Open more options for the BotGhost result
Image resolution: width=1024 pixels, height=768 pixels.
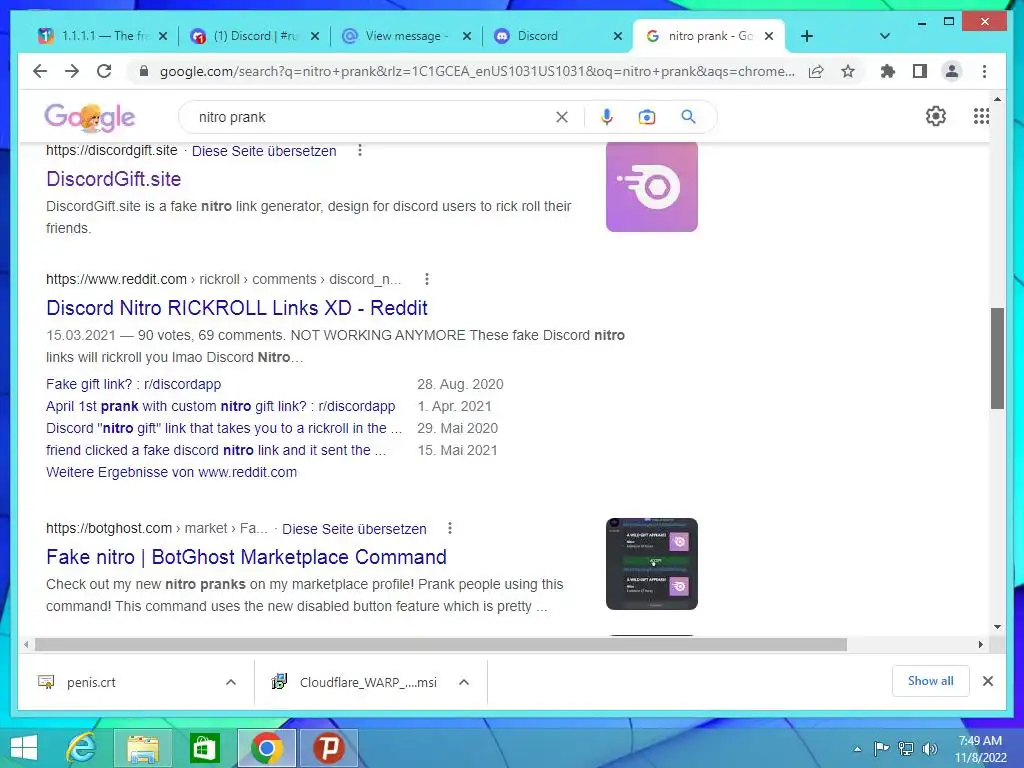pyautogui.click(x=450, y=528)
